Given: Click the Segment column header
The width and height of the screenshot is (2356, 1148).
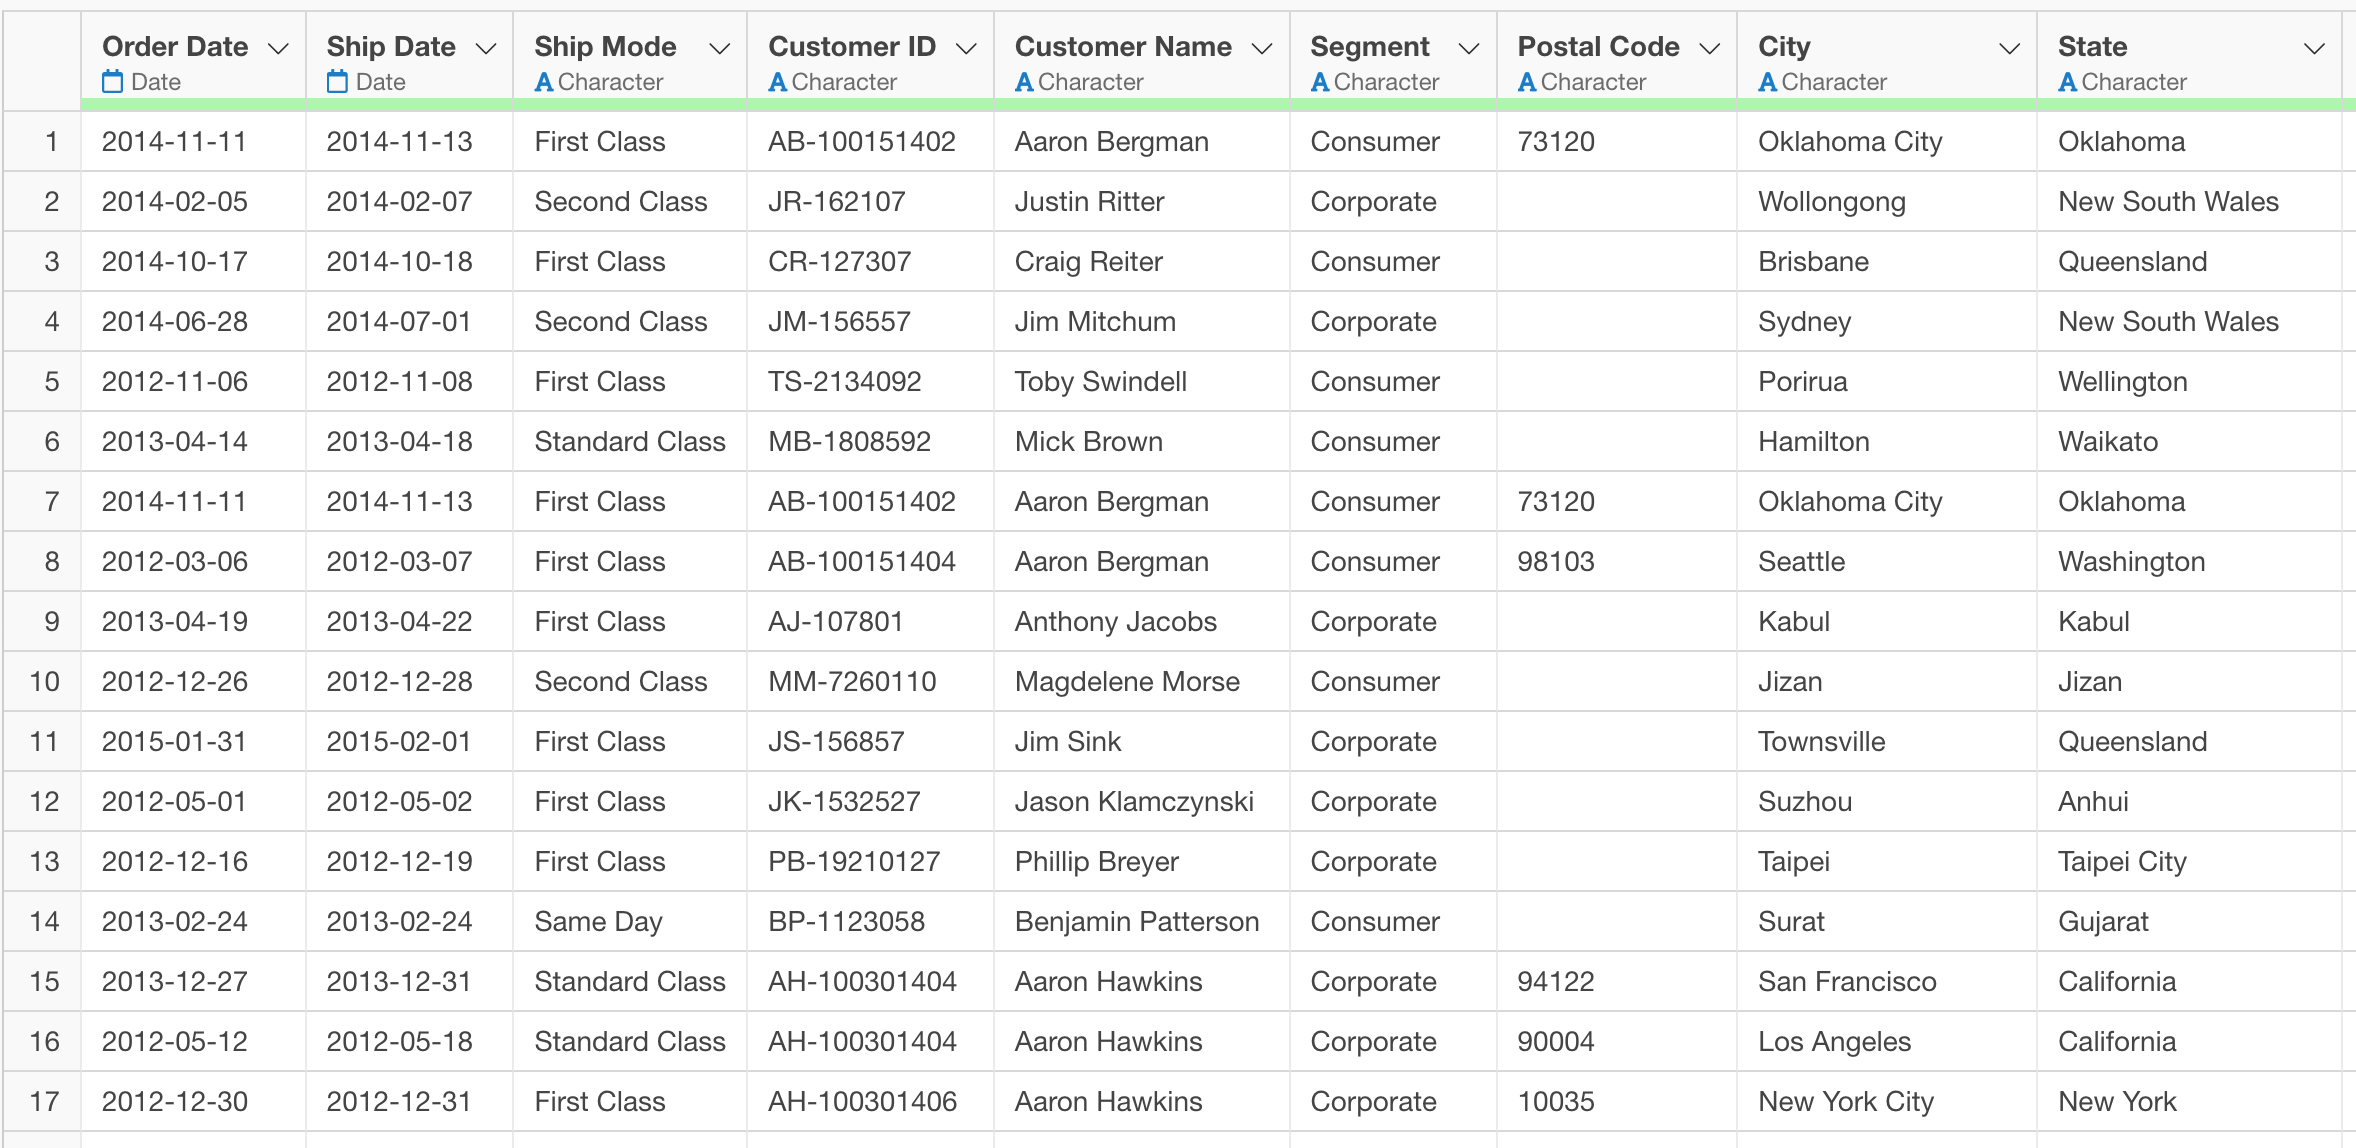Looking at the screenshot, I should click(1369, 46).
